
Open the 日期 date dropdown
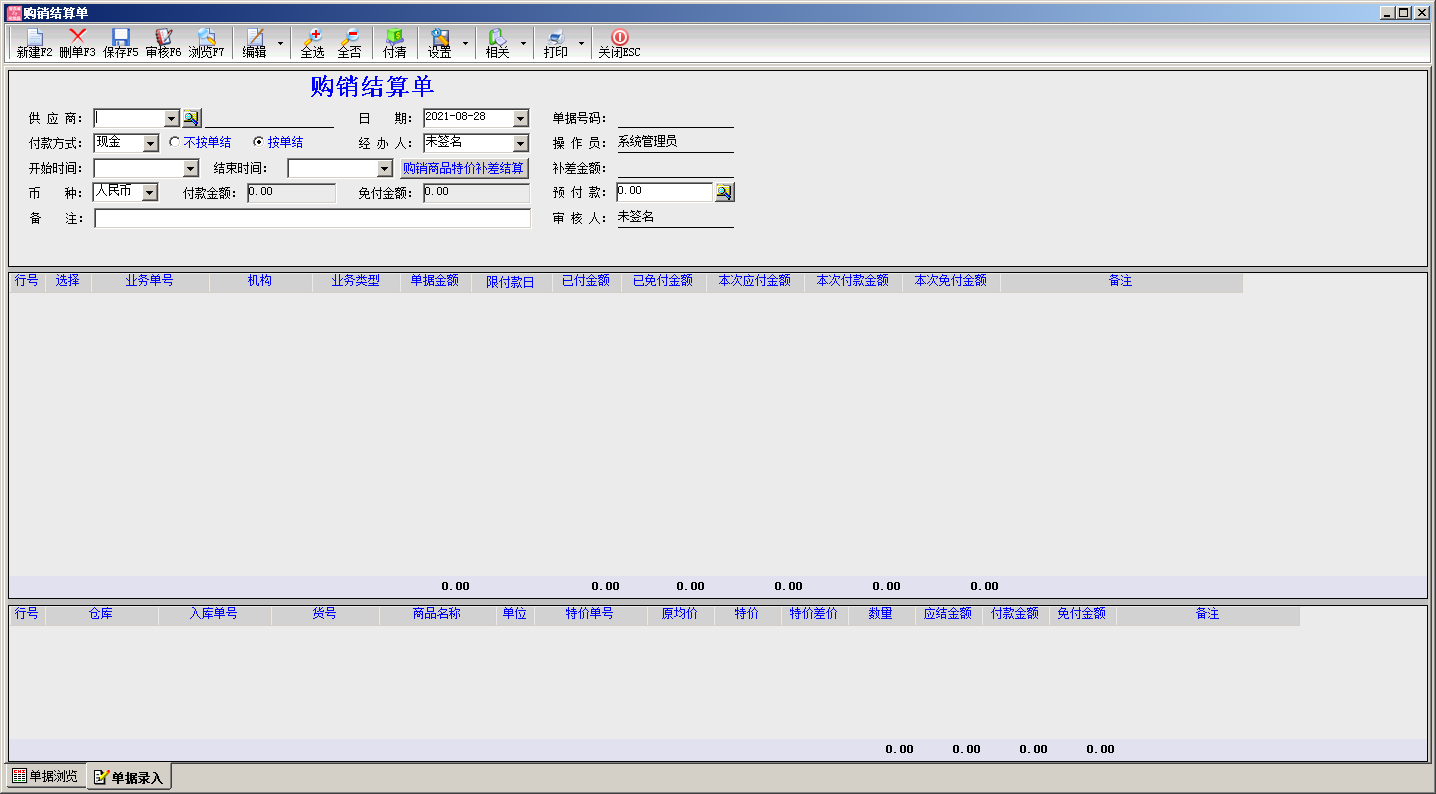520,118
